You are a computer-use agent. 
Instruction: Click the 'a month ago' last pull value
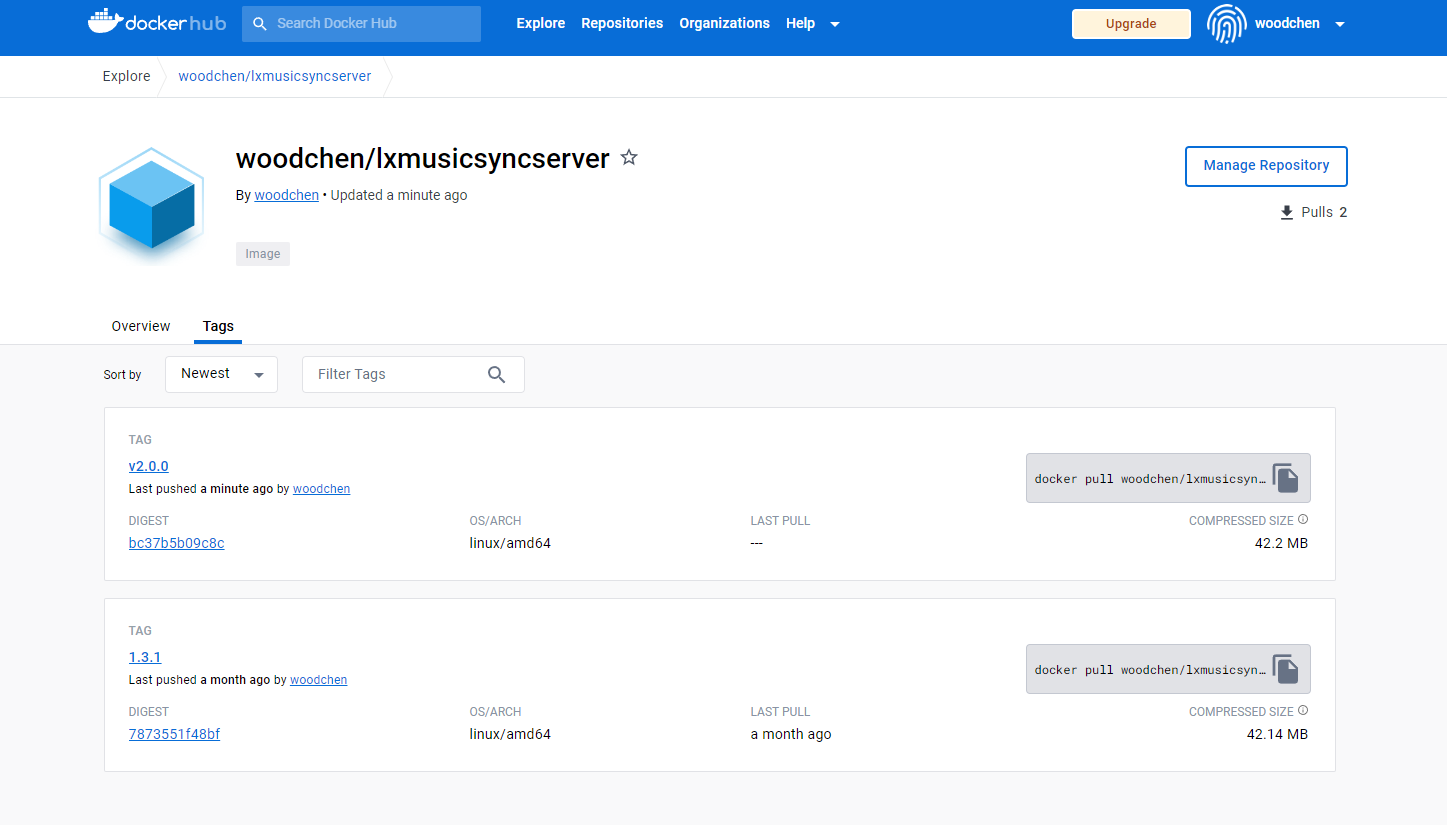tap(791, 734)
